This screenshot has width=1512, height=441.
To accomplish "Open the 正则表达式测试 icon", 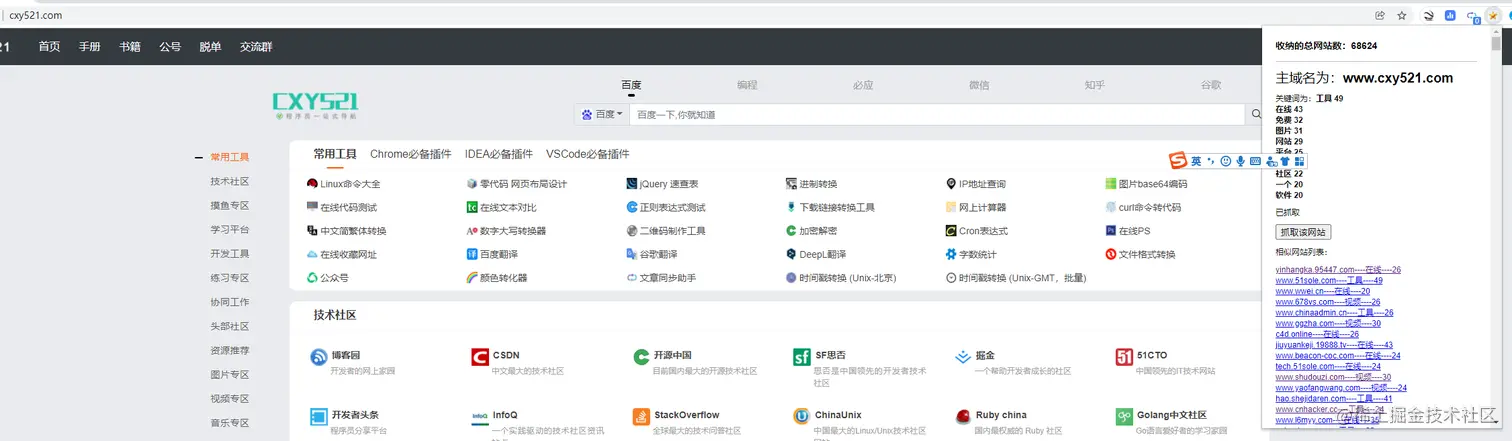I will tap(632, 207).
